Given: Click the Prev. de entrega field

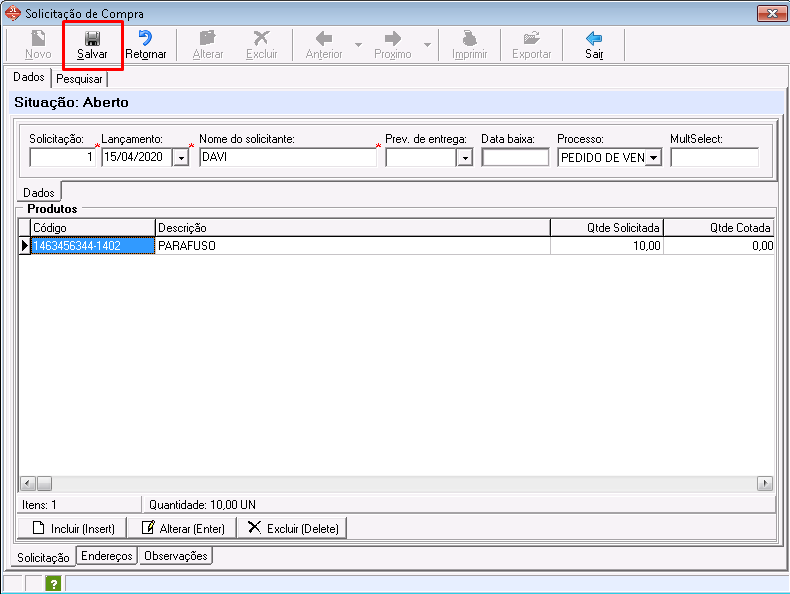Looking at the screenshot, I should (421, 157).
